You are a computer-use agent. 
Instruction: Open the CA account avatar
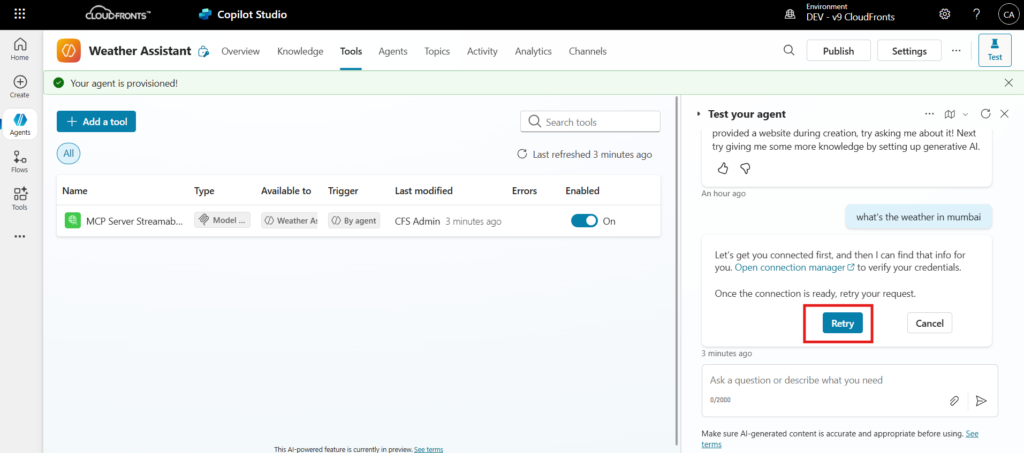pos(1007,14)
